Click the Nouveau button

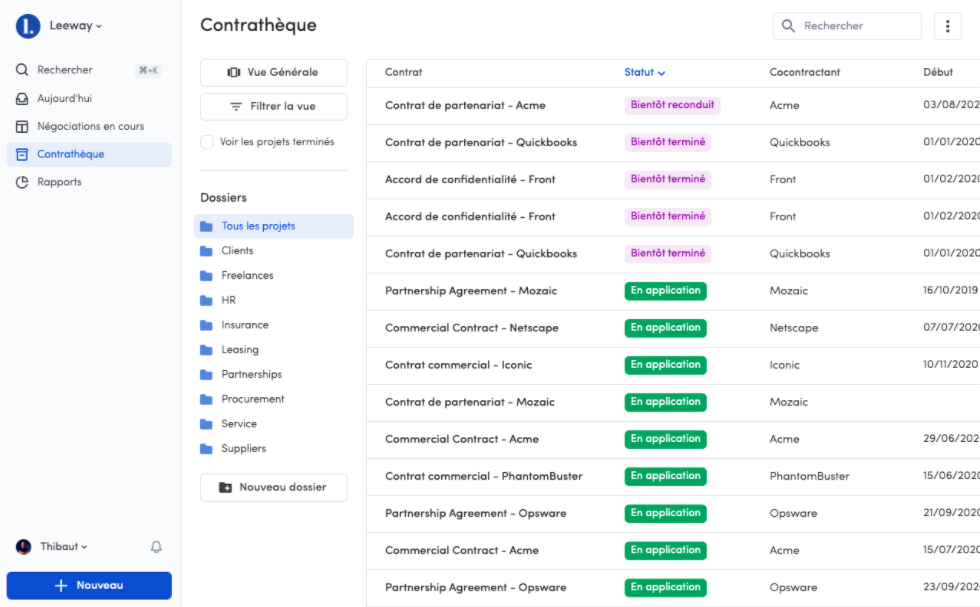(x=89, y=585)
